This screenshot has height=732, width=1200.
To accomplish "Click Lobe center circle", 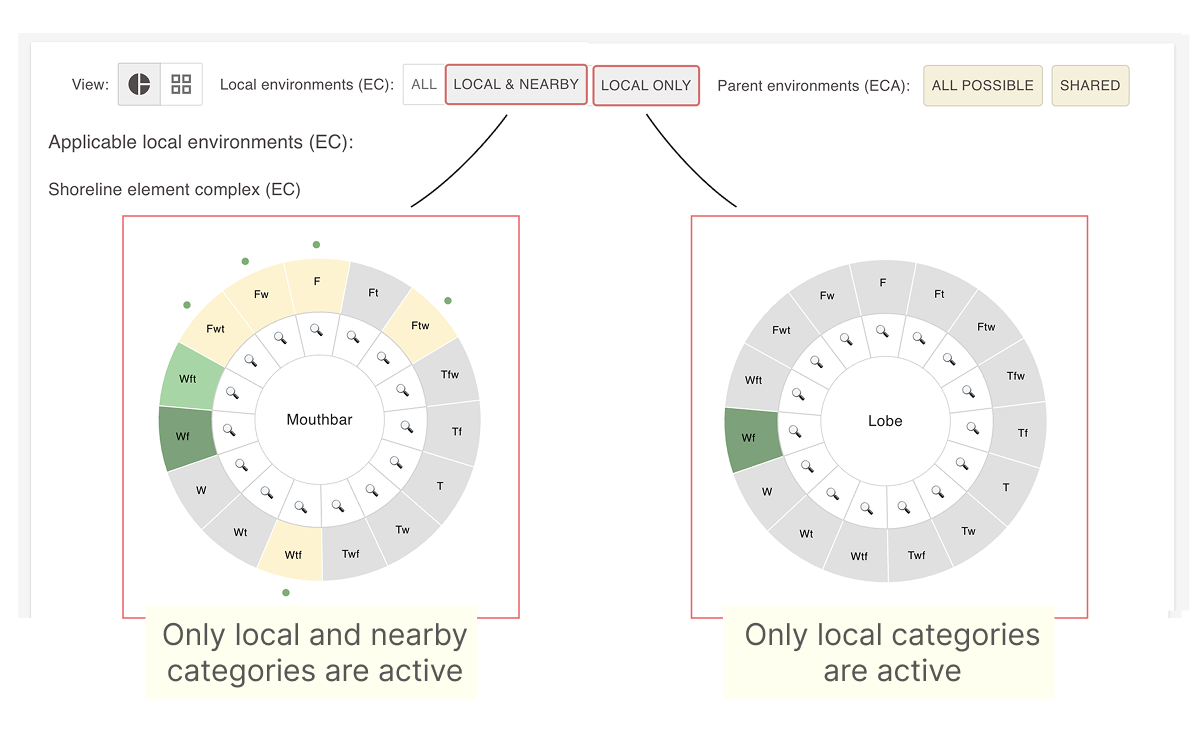I will [885, 421].
